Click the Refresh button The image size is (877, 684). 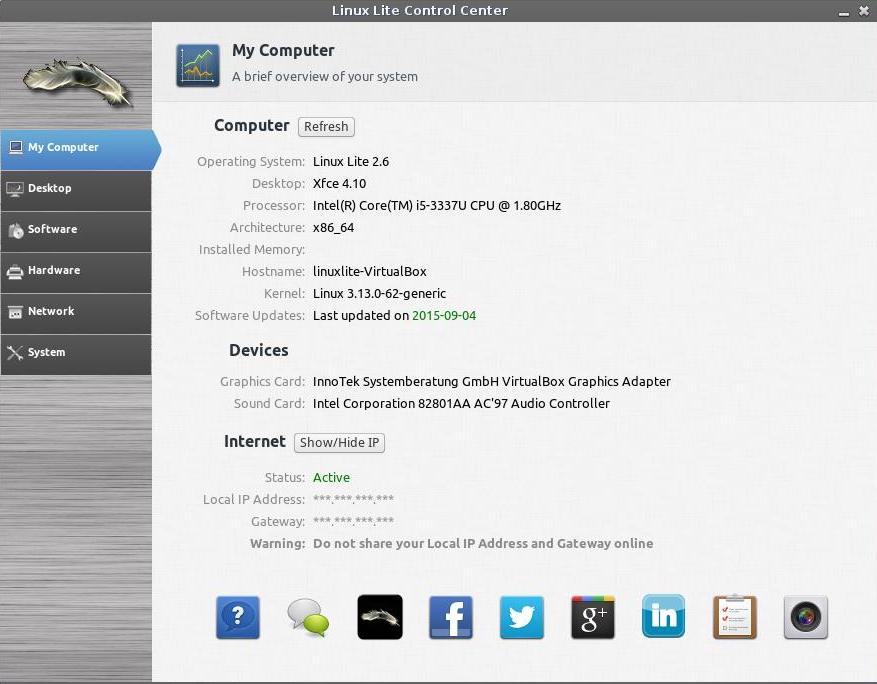[x=326, y=126]
